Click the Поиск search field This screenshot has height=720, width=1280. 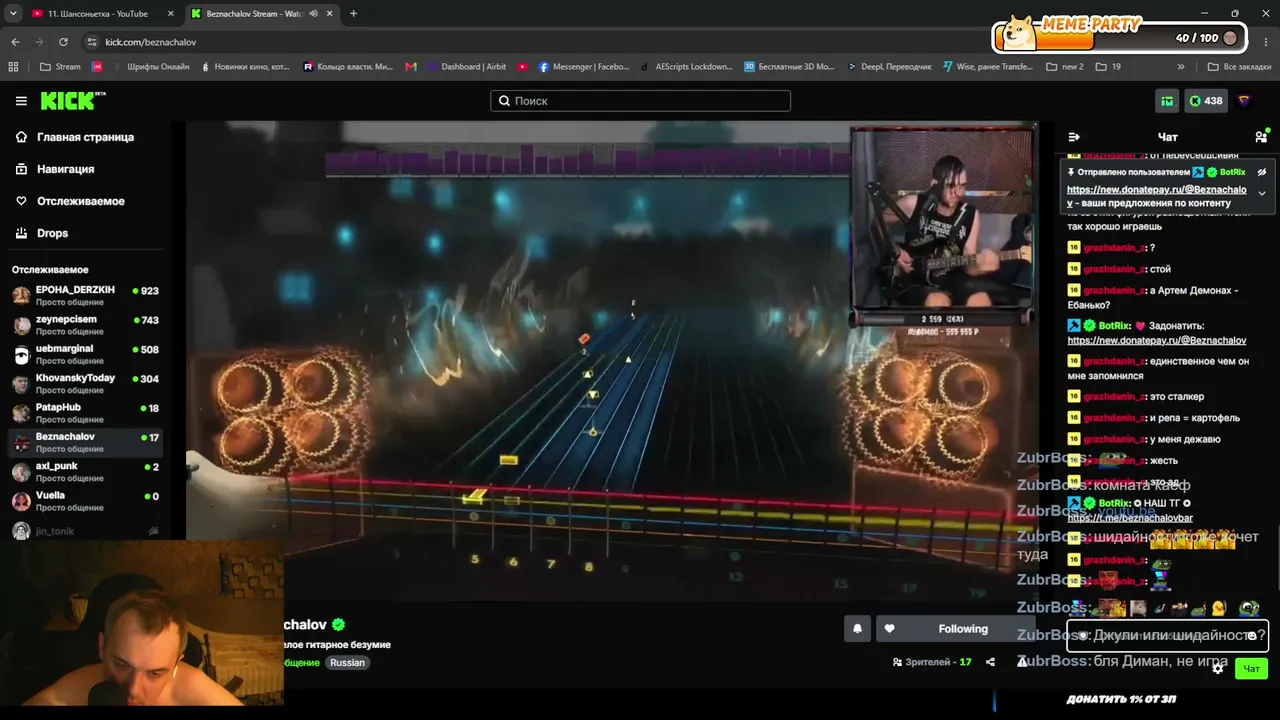(640, 101)
